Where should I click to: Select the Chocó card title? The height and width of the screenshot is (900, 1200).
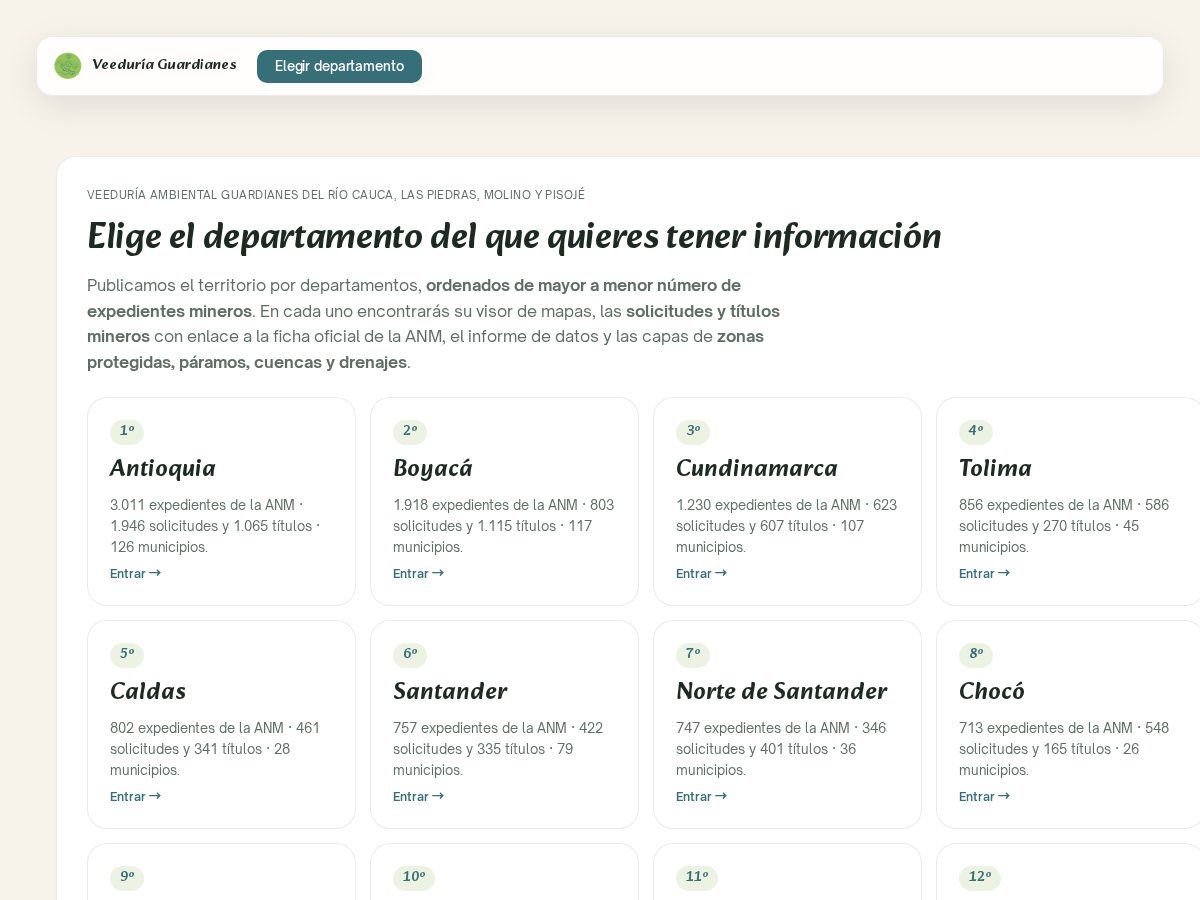[992, 691]
